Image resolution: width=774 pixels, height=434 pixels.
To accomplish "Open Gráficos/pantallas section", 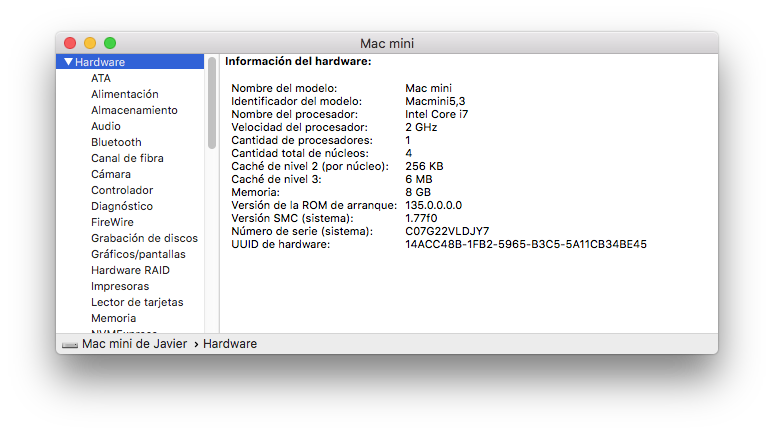I will pyautogui.click(x=138, y=254).
